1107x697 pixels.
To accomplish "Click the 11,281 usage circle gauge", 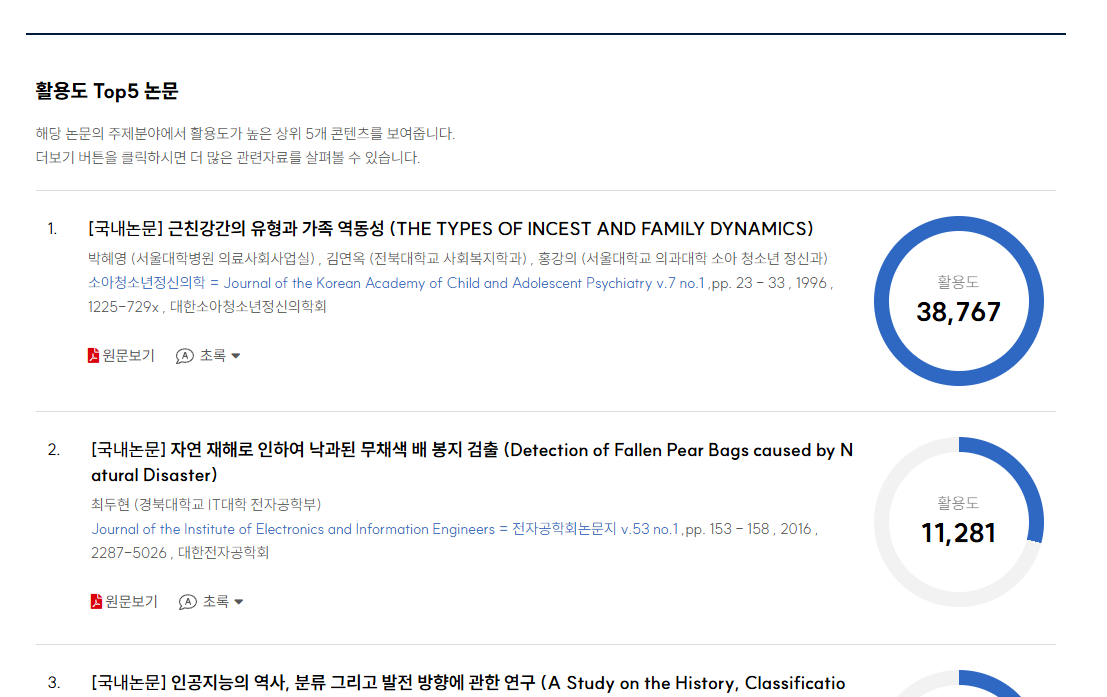I will pyautogui.click(x=959, y=522).
